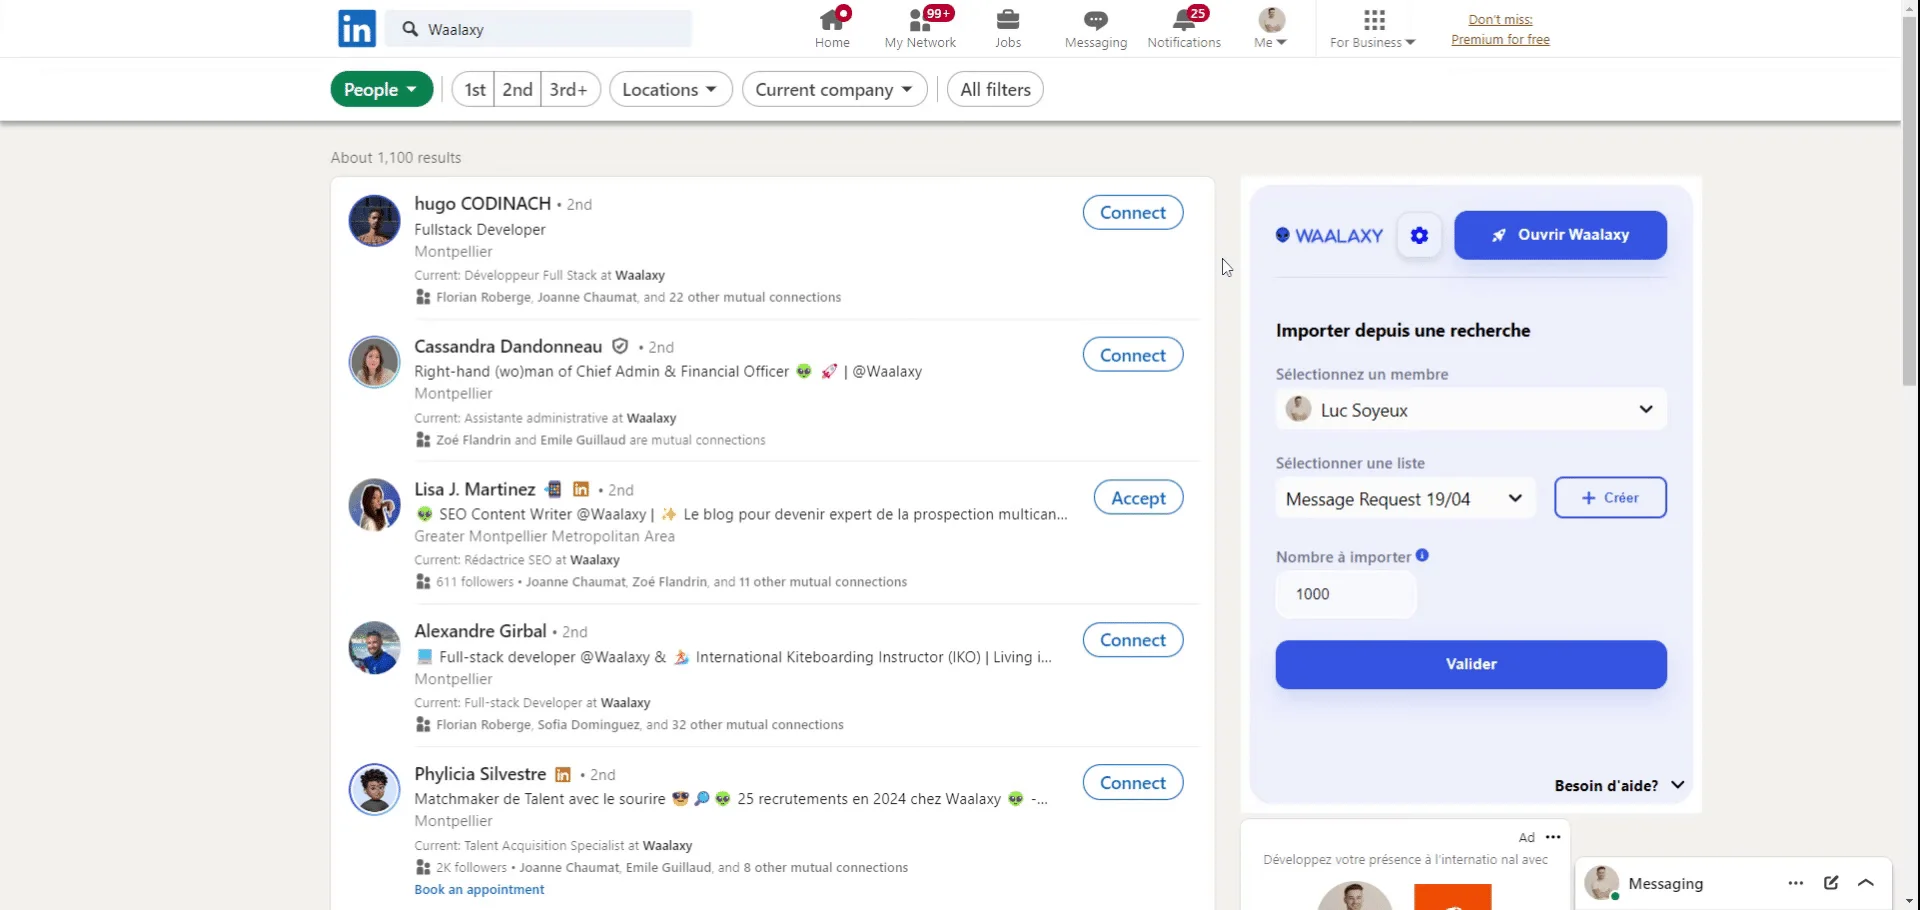Click LinkedIn badge next to Phylicia Silvestre
Screen dimensions: 1920x910
coord(563,775)
